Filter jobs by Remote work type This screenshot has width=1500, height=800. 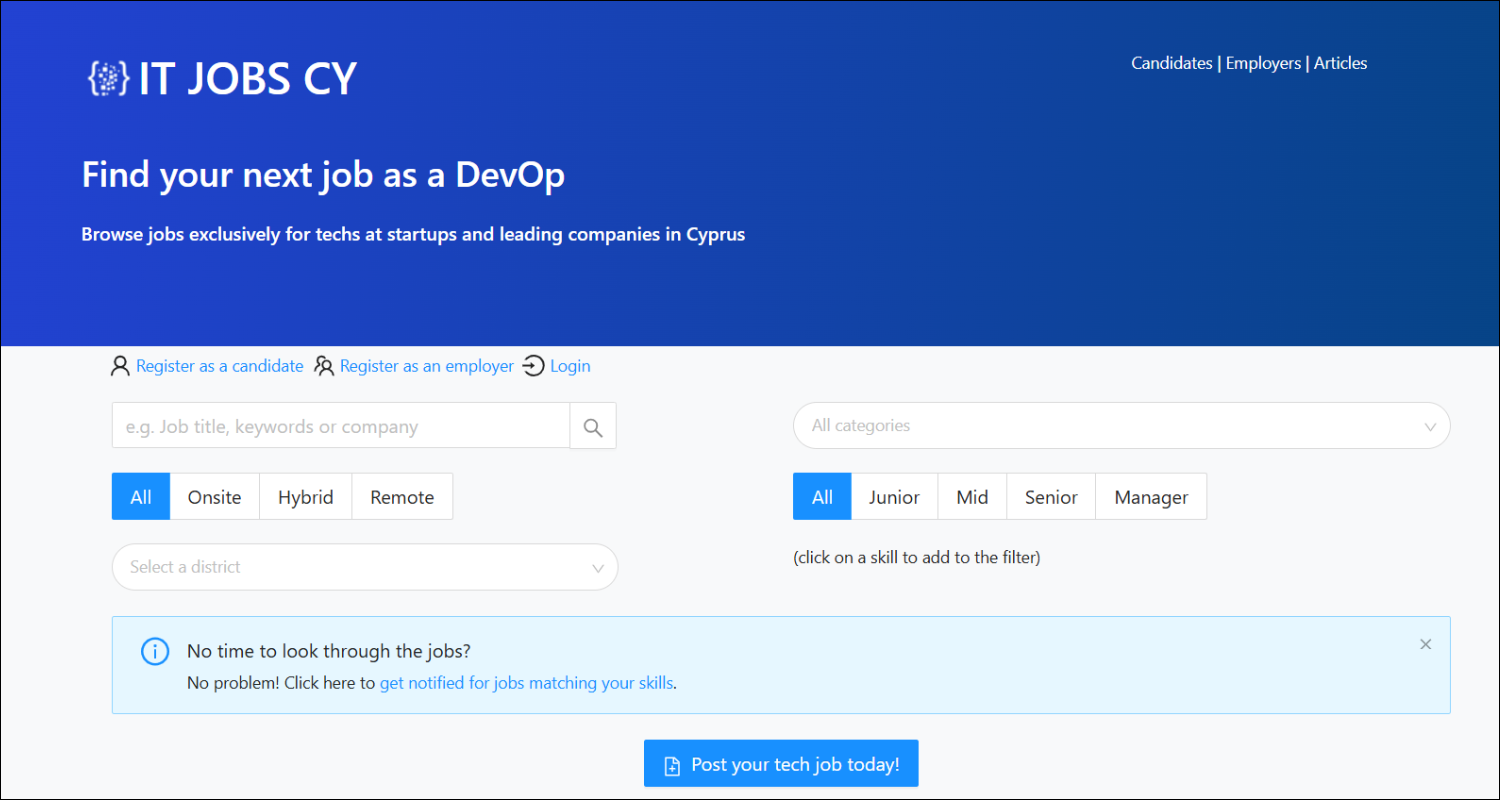pyautogui.click(x=402, y=496)
